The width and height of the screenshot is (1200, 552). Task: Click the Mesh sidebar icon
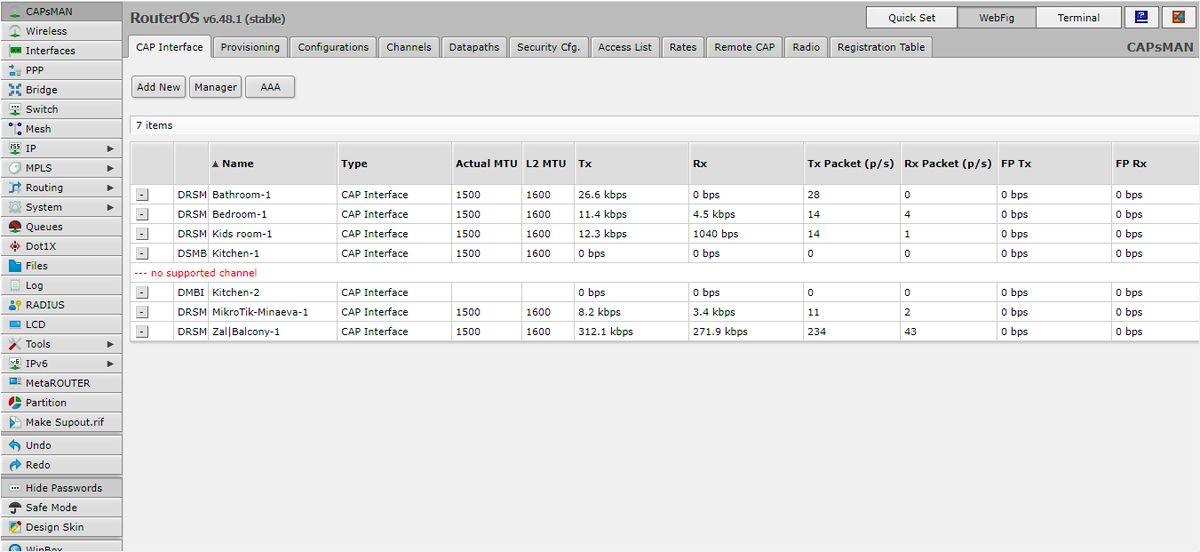click(15, 129)
